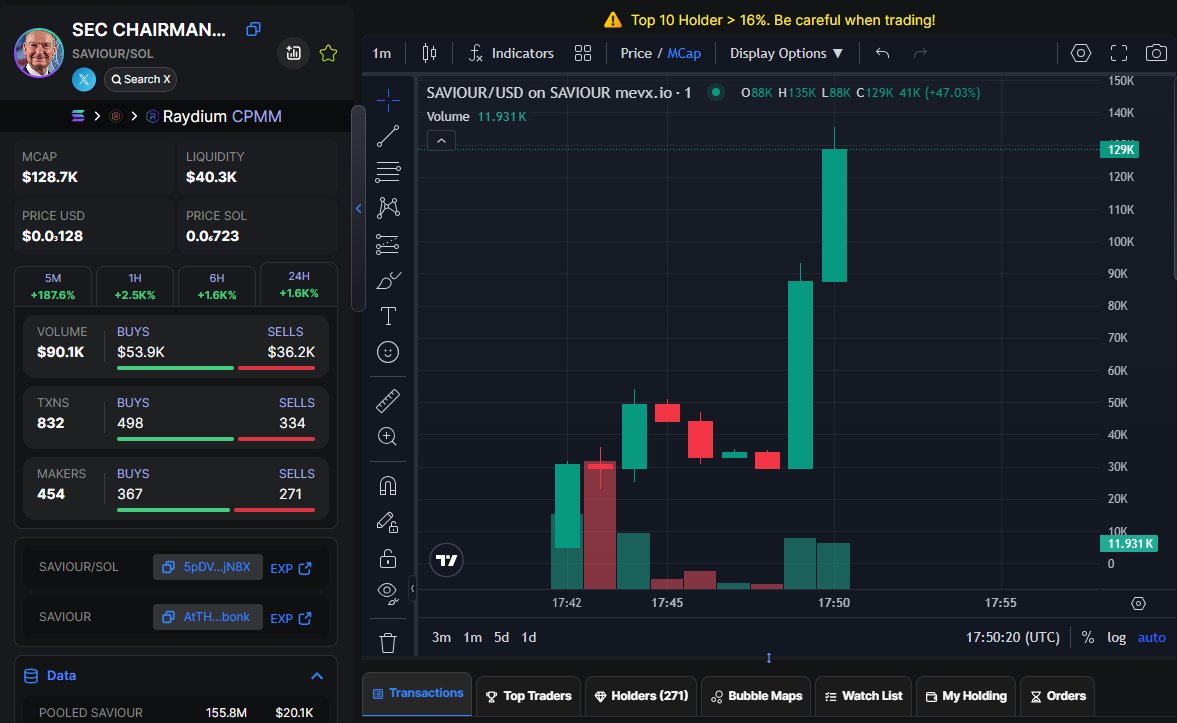Open the time axis settings gear
1177x723 pixels.
pyautogui.click(x=1139, y=604)
